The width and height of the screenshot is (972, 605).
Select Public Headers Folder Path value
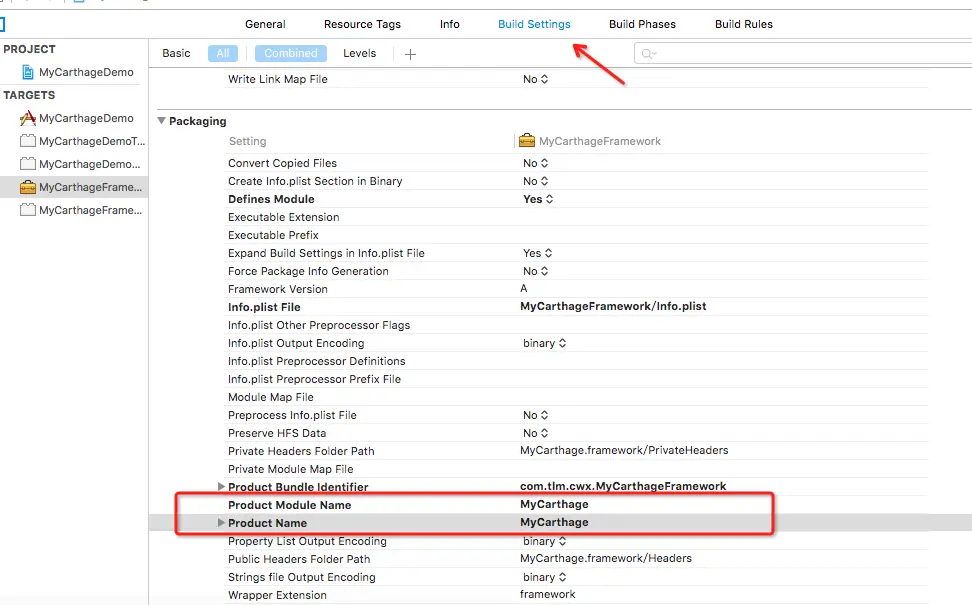click(606, 558)
